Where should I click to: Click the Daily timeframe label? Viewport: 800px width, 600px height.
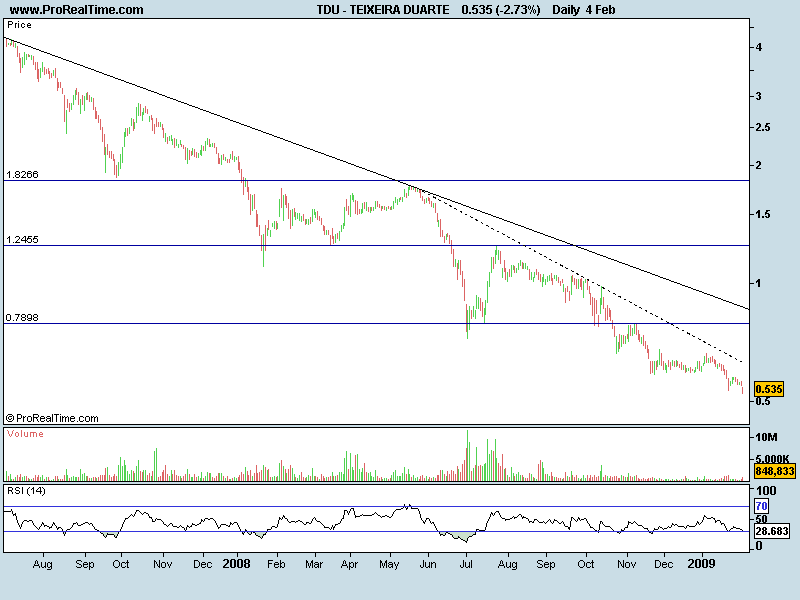coord(566,10)
